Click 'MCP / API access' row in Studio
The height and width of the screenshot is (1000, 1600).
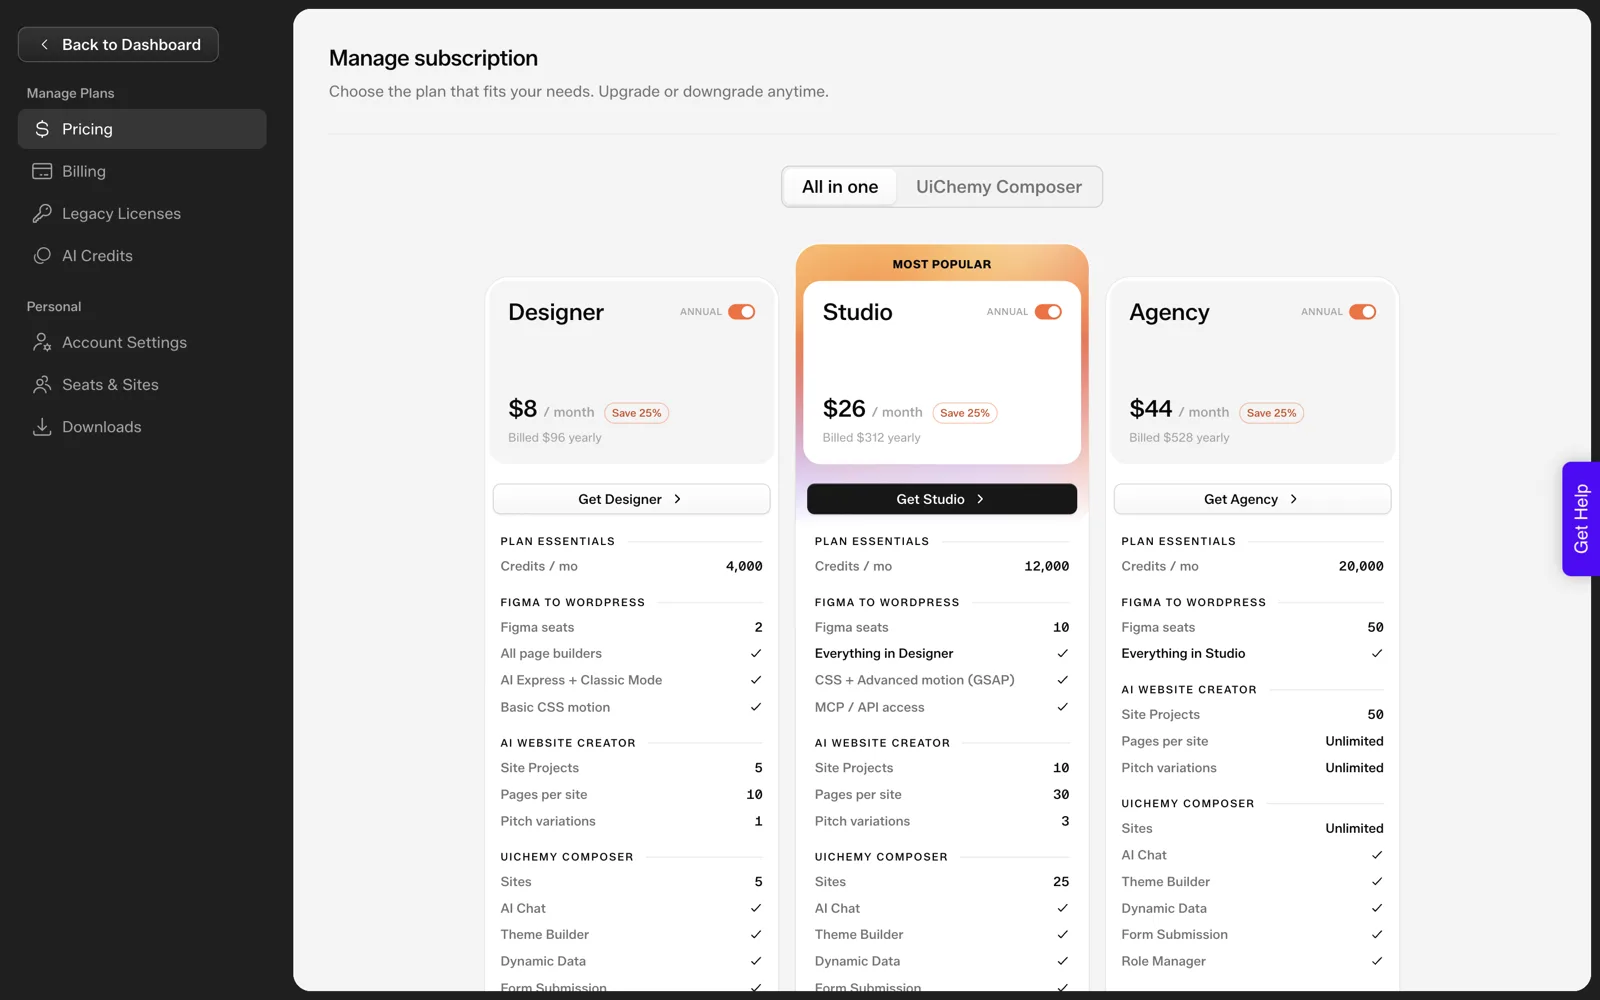pyautogui.click(x=942, y=707)
